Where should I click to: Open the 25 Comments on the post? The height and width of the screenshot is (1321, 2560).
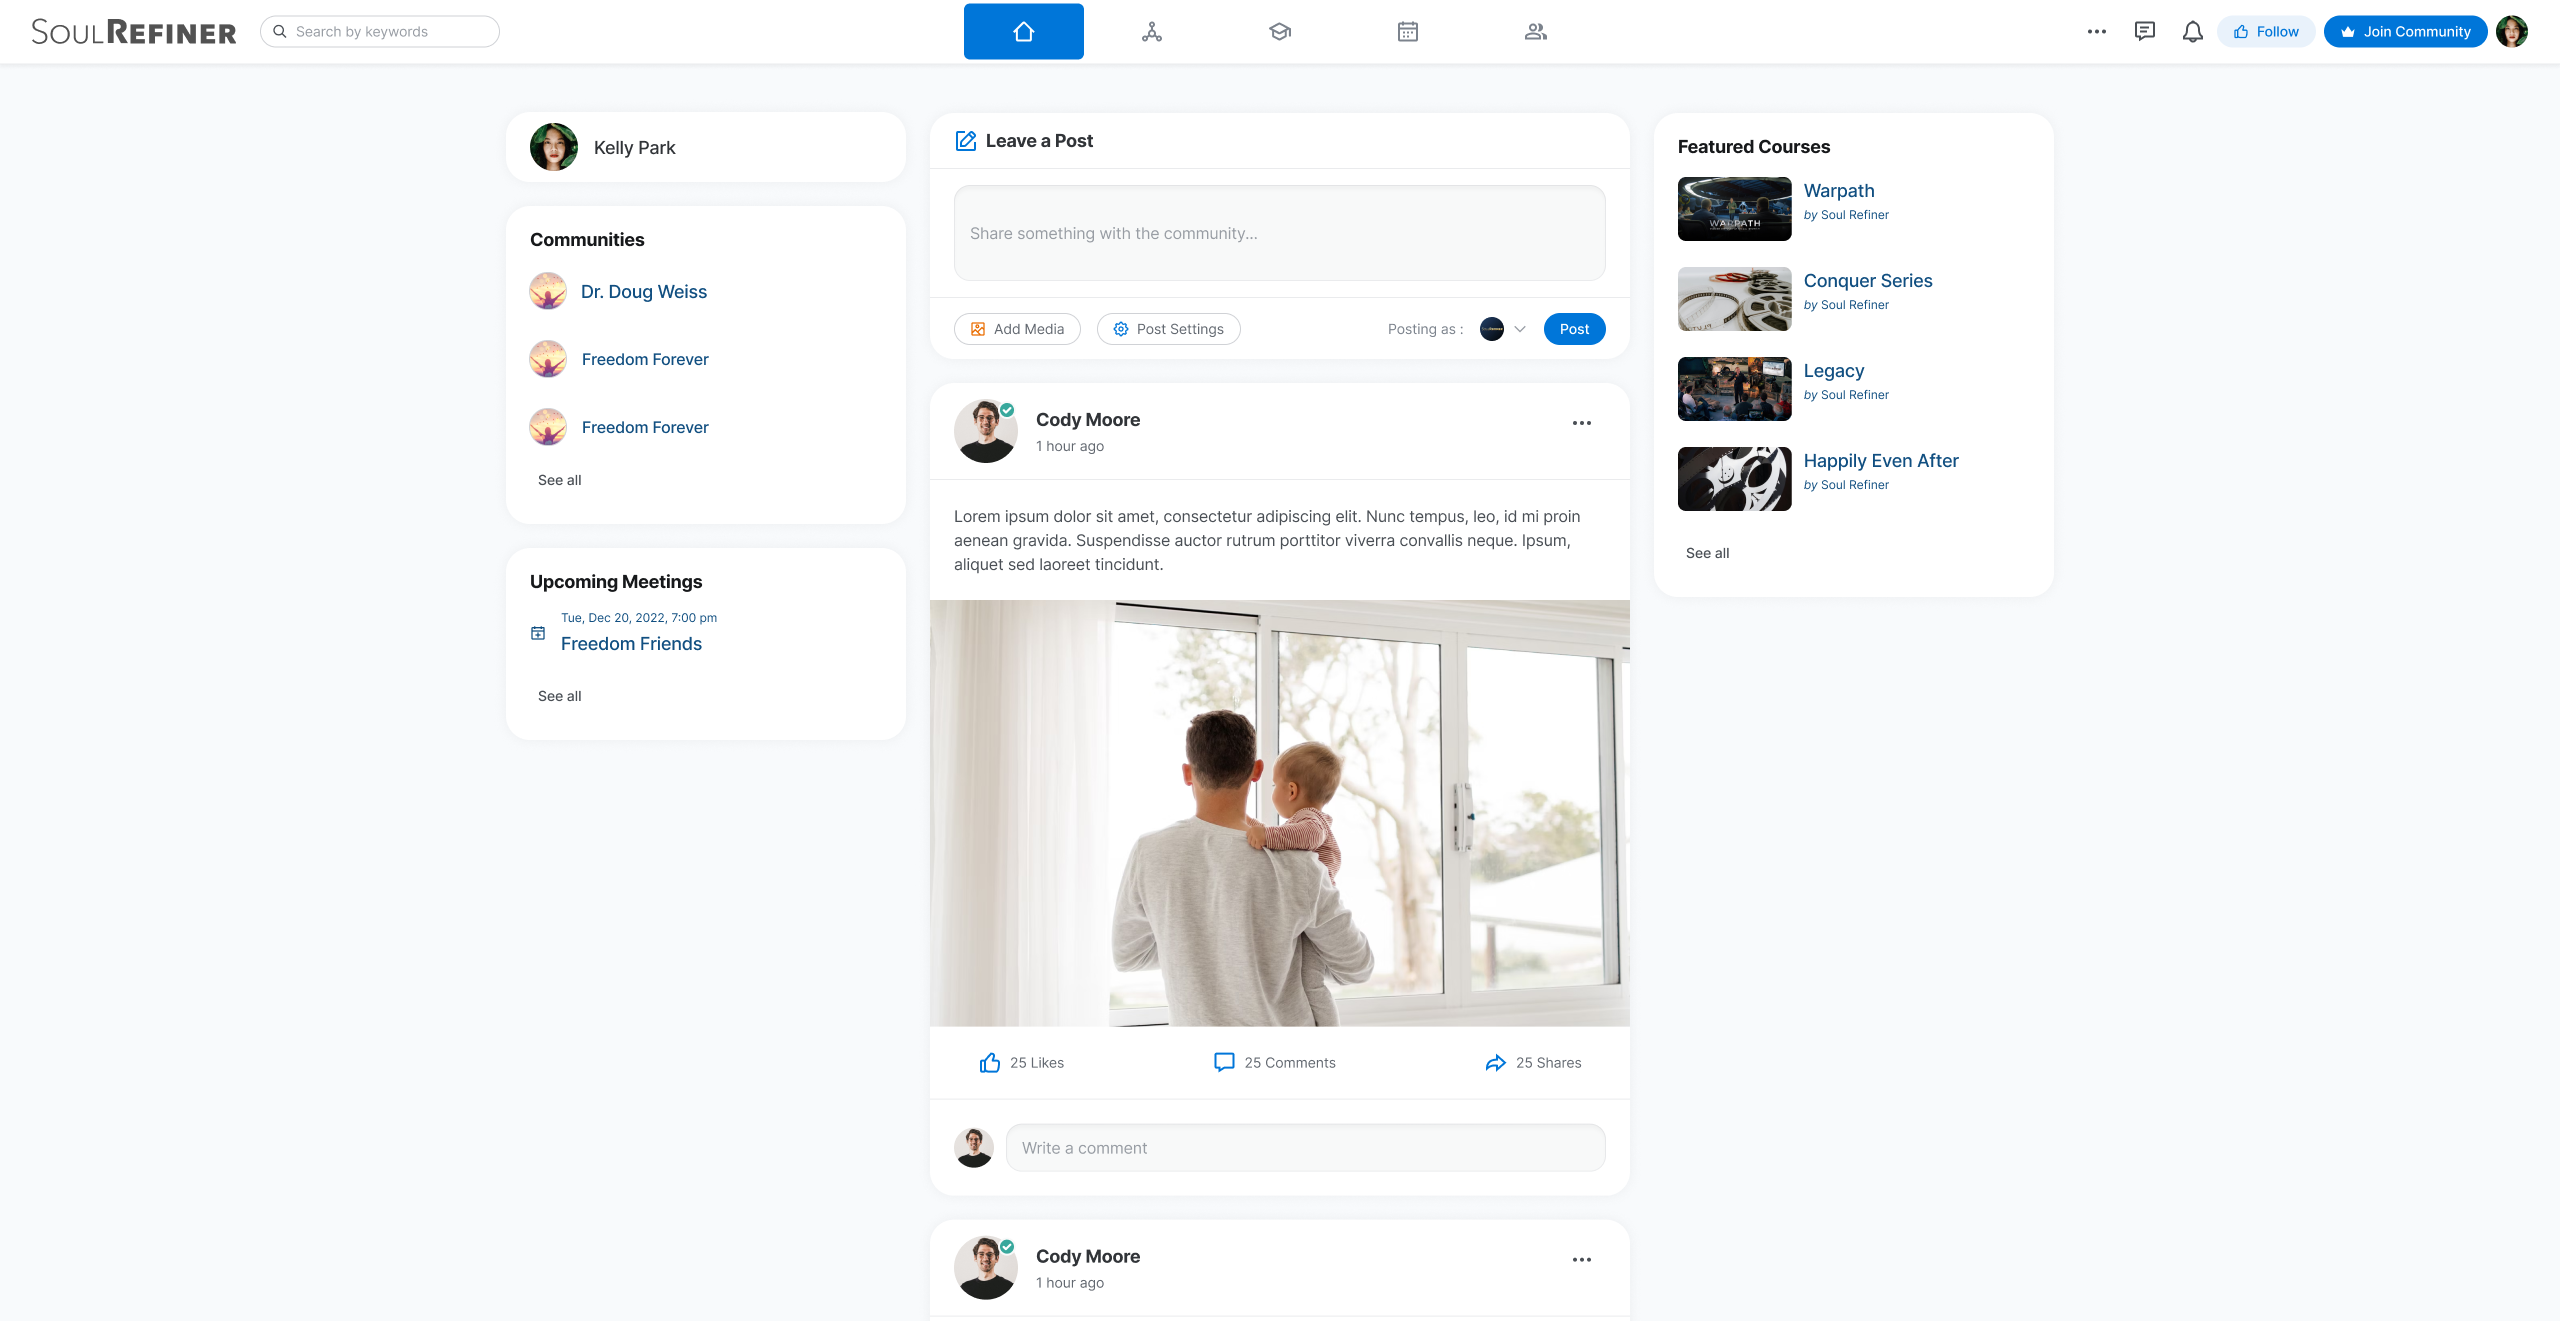[x=1274, y=1063]
